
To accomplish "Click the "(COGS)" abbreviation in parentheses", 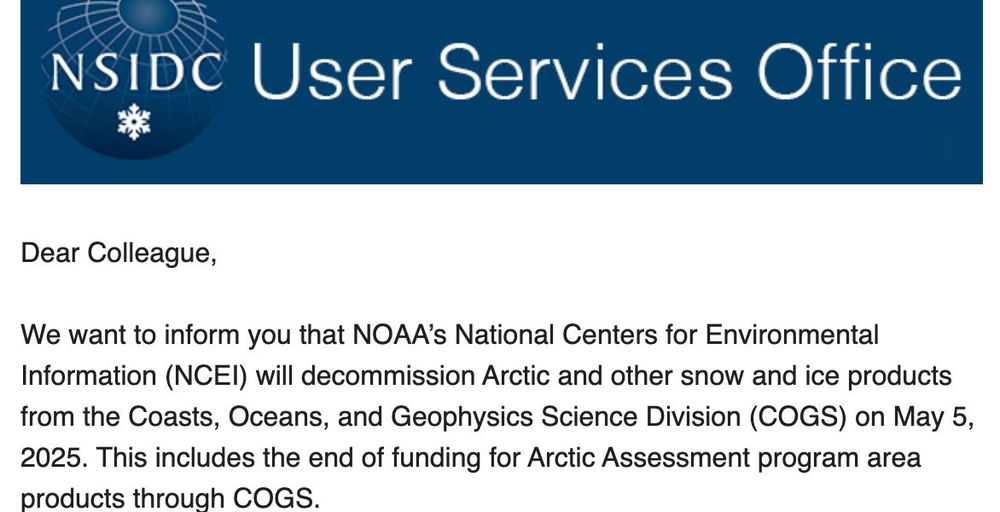I will point(798,417).
